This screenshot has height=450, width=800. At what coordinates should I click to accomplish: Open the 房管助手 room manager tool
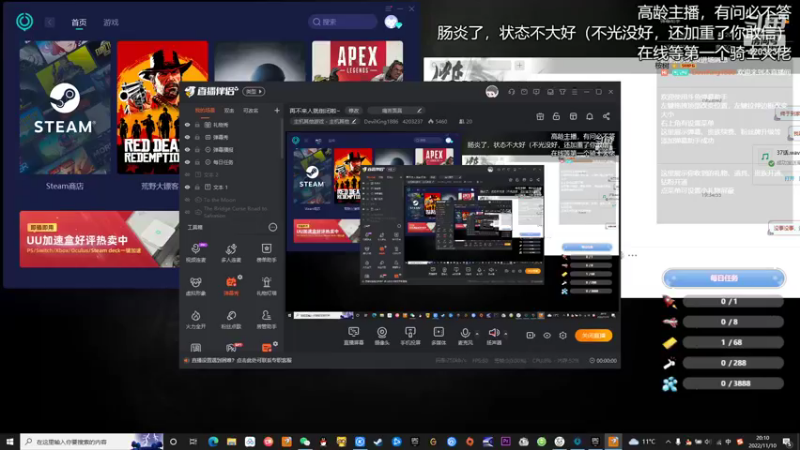click(266, 319)
